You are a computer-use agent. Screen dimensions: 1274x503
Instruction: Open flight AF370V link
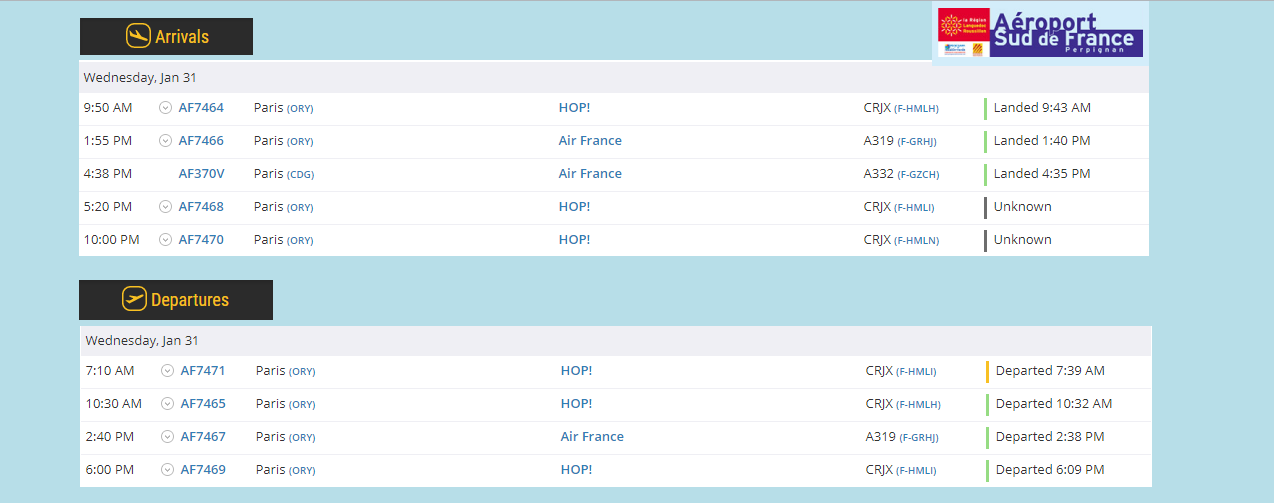(201, 174)
